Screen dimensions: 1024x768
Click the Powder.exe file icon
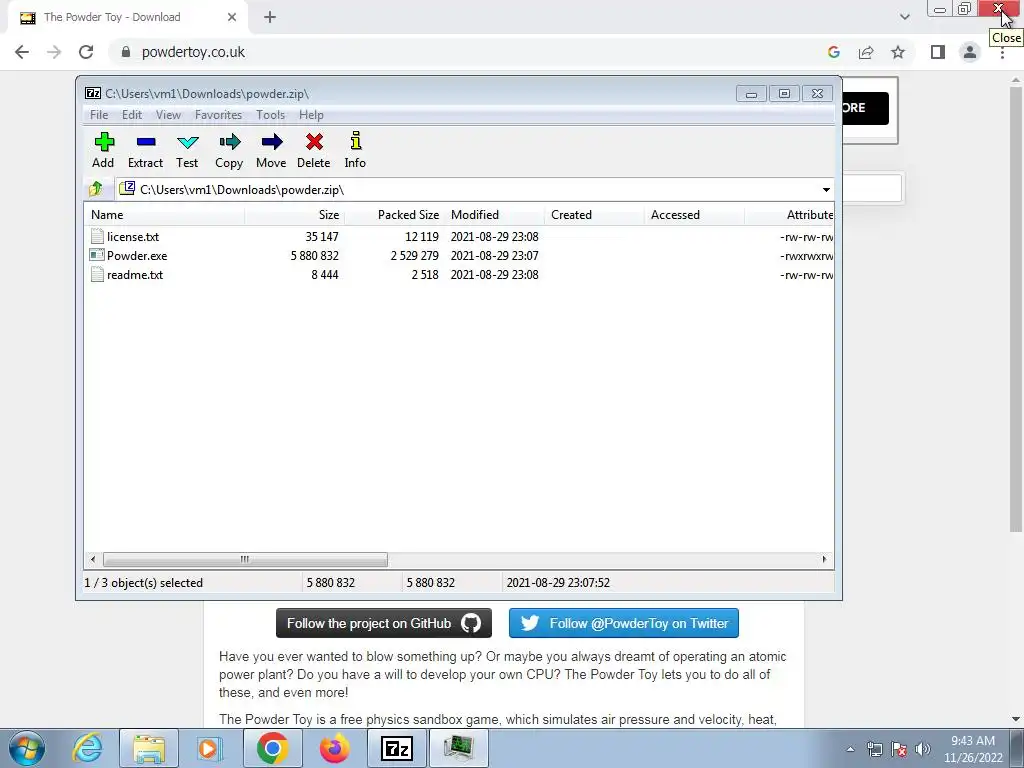(97, 255)
